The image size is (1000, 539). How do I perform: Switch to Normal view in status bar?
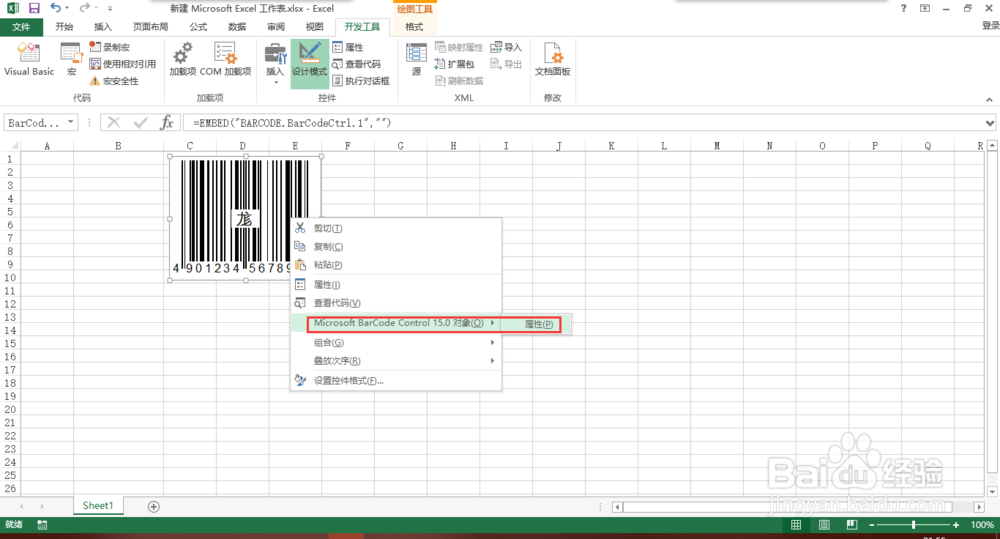796,524
